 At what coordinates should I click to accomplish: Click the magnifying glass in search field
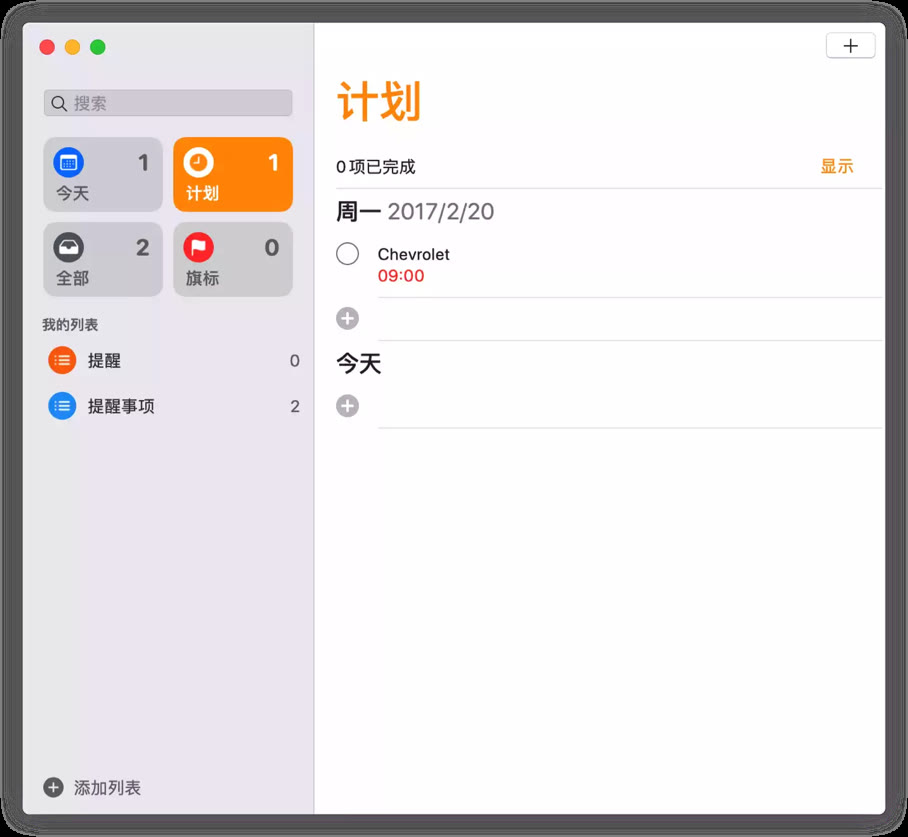[59, 103]
